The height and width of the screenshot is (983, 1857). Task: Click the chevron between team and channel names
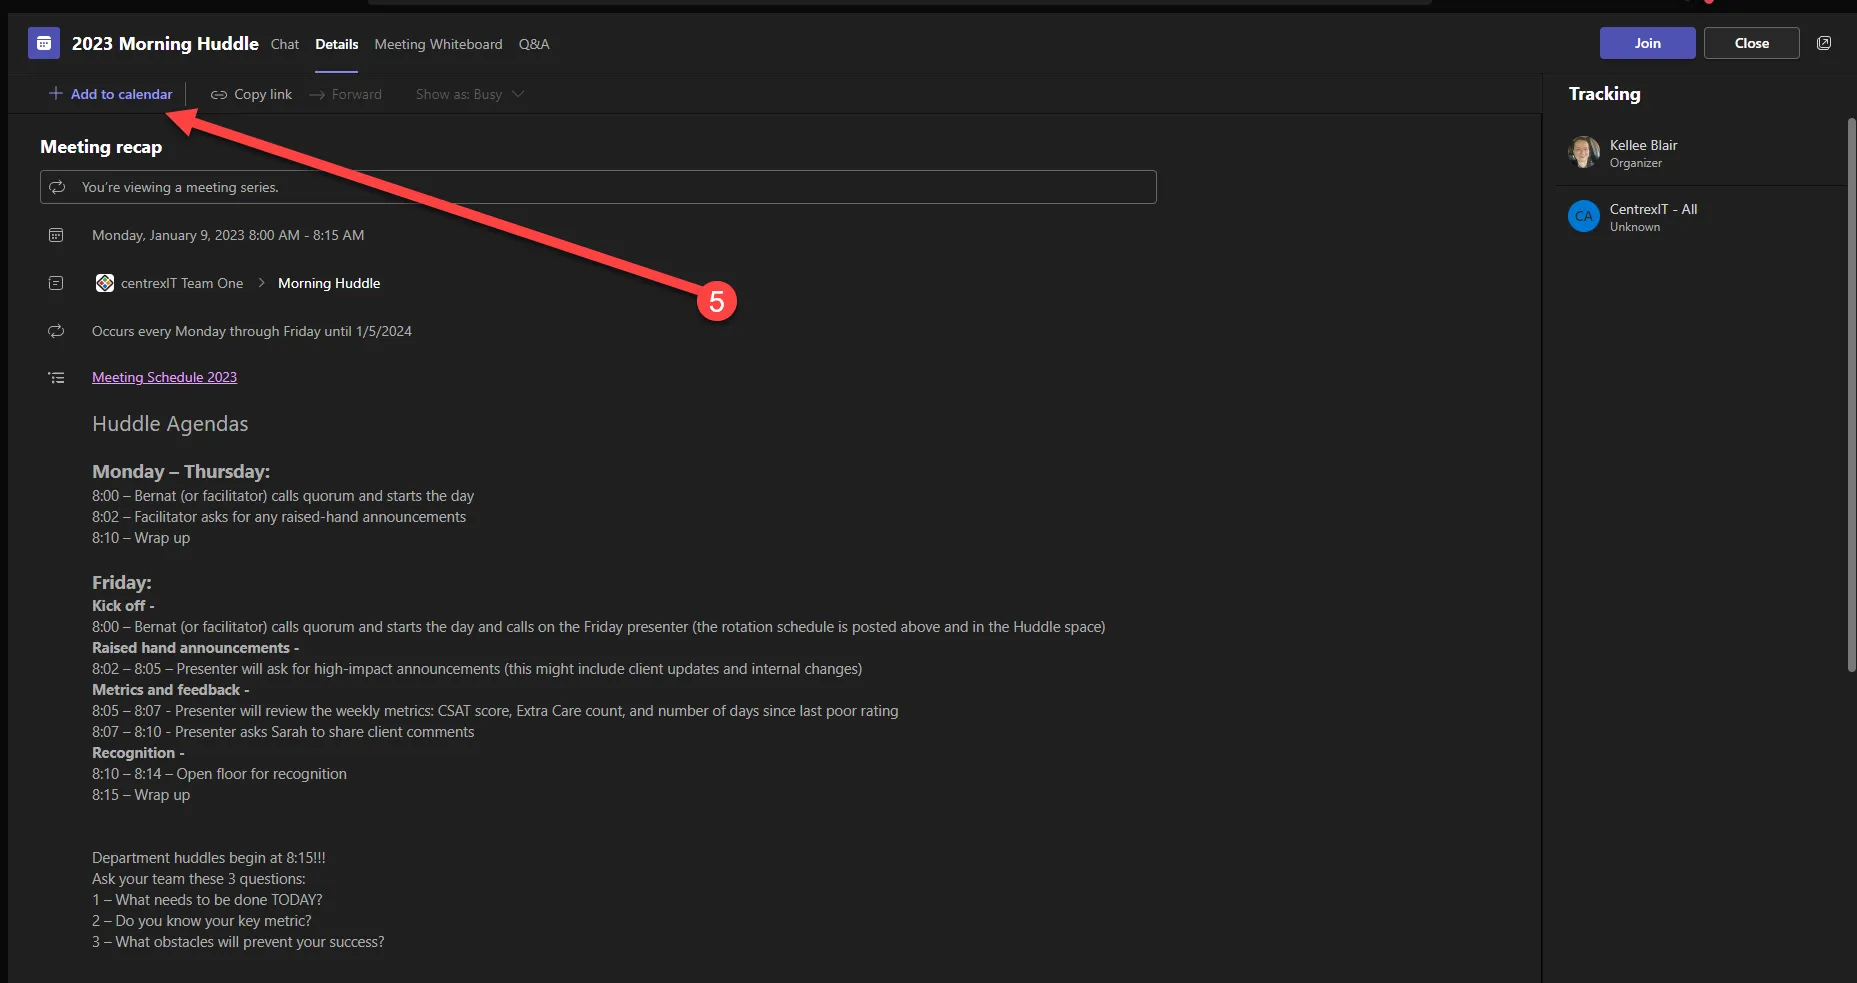[261, 283]
